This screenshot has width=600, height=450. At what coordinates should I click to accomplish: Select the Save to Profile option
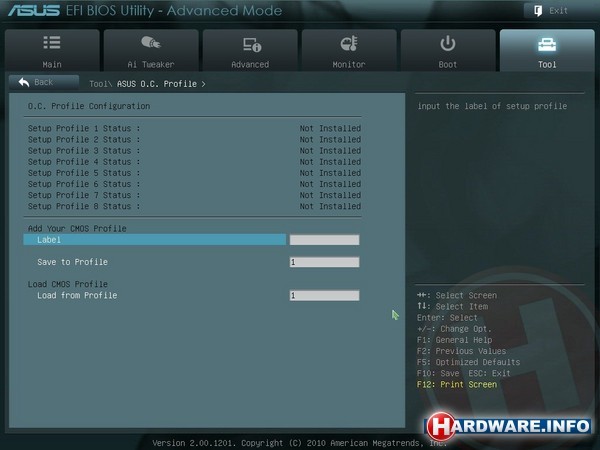[72, 262]
